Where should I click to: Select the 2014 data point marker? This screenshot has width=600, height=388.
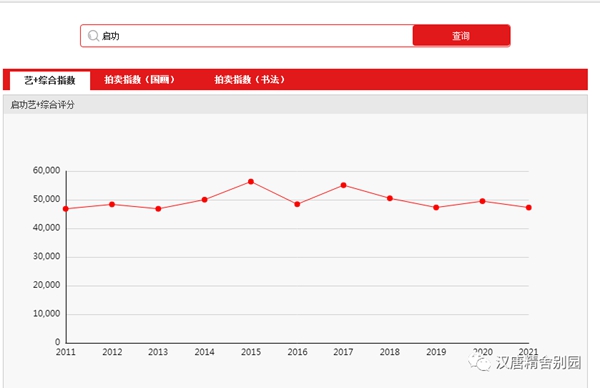click(204, 200)
